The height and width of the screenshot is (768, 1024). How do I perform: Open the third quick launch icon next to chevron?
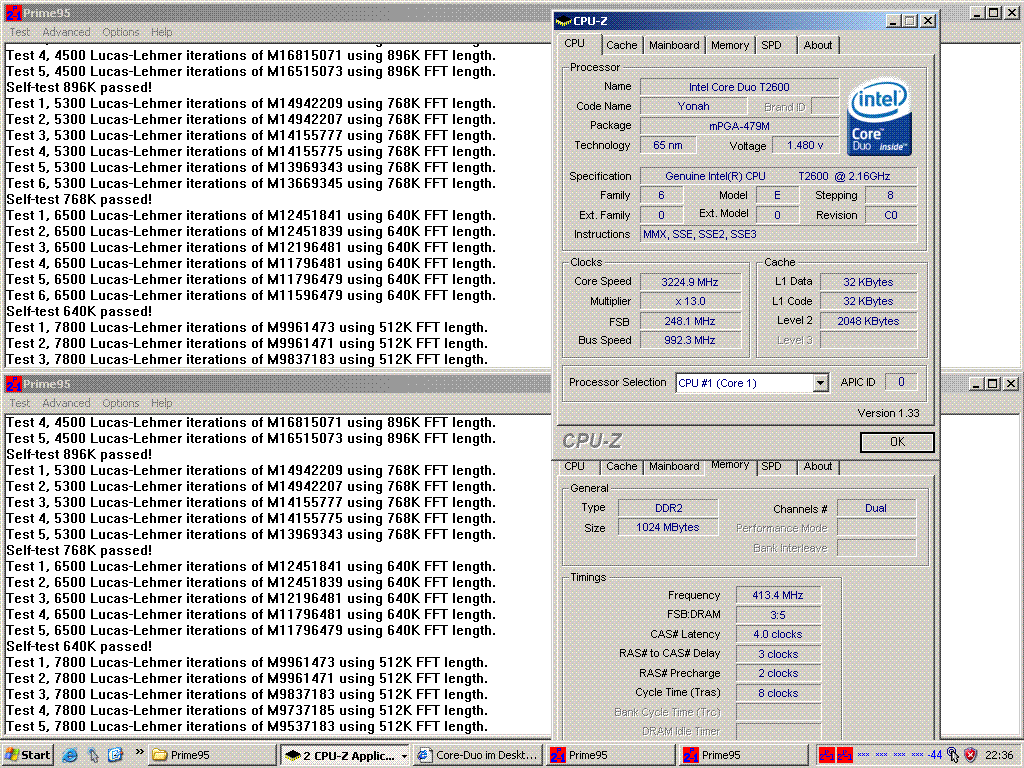coord(116,755)
